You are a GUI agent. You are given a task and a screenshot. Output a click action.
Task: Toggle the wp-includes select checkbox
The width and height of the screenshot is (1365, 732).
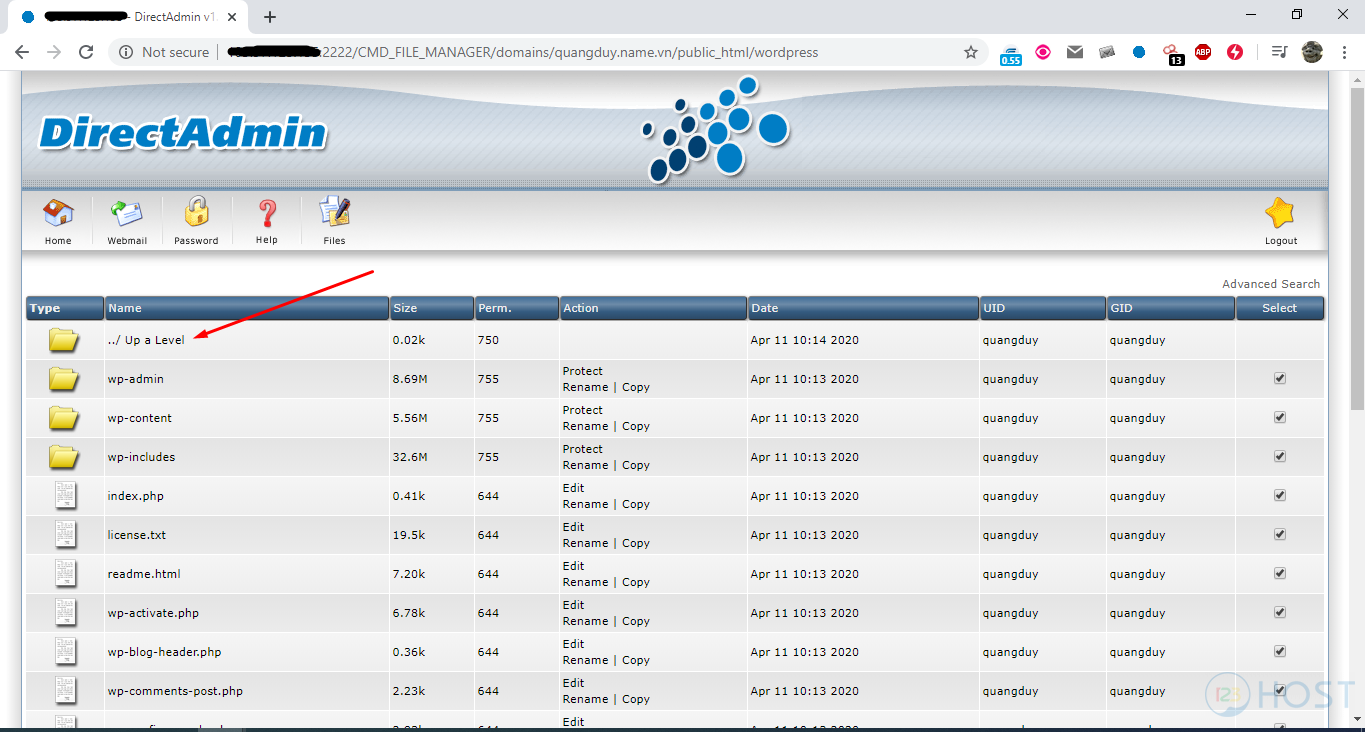pos(1280,457)
